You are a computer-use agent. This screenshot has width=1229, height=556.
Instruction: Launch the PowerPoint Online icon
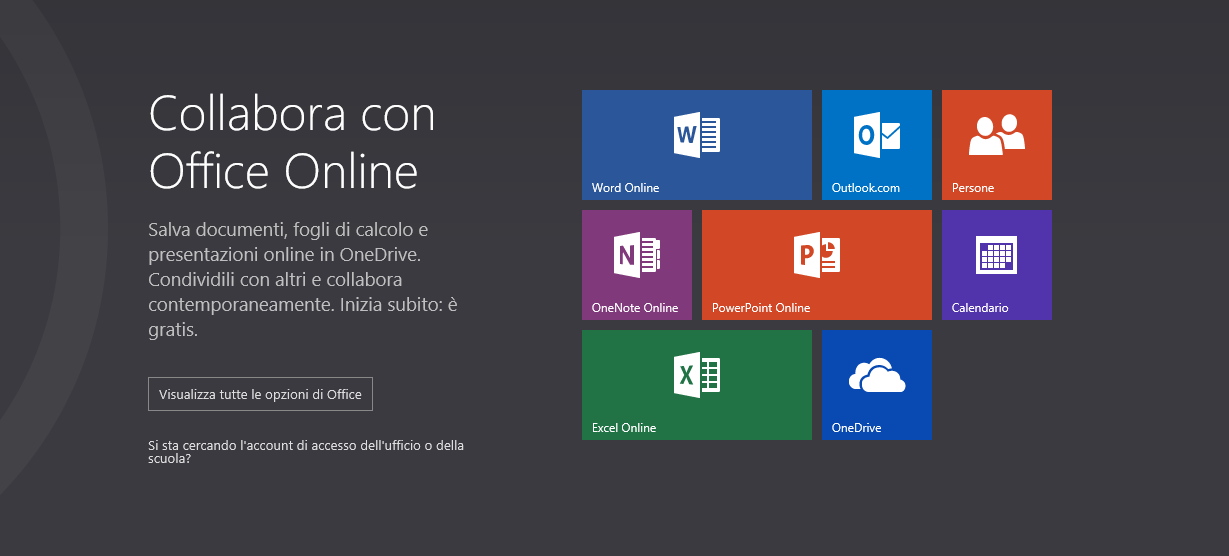[817, 255]
